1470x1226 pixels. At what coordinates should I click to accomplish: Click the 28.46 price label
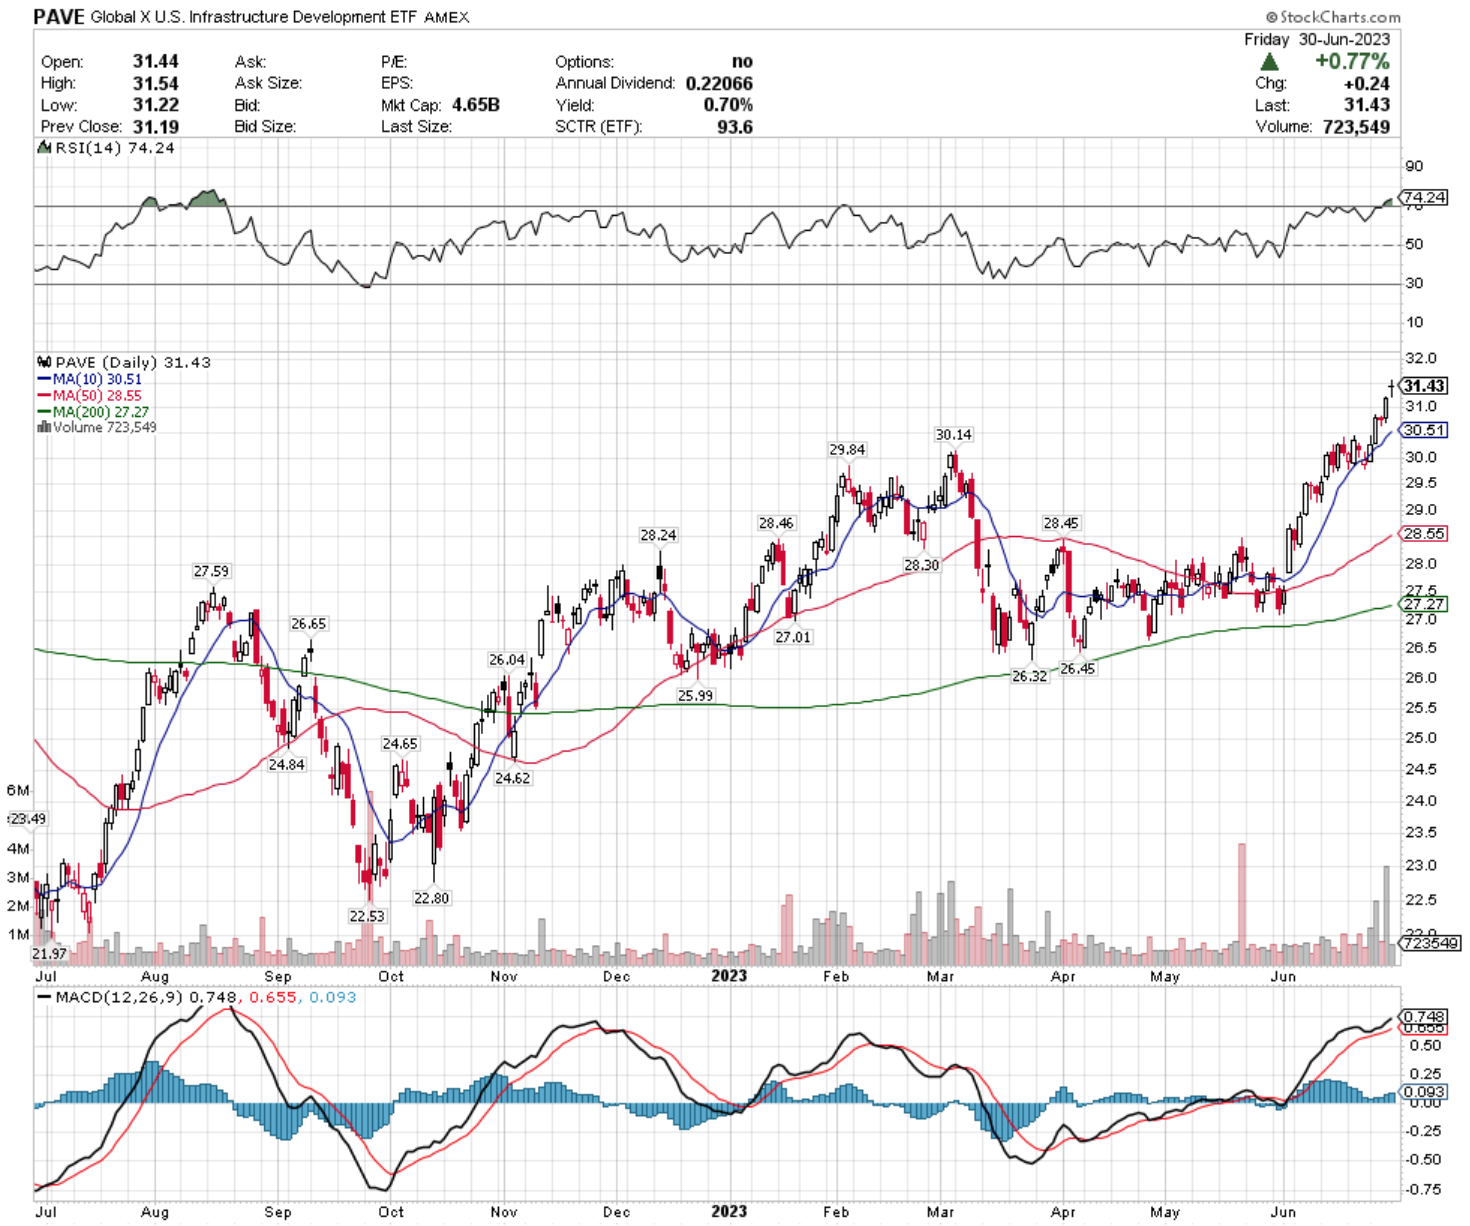pyautogui.click(x=776, y=523)
